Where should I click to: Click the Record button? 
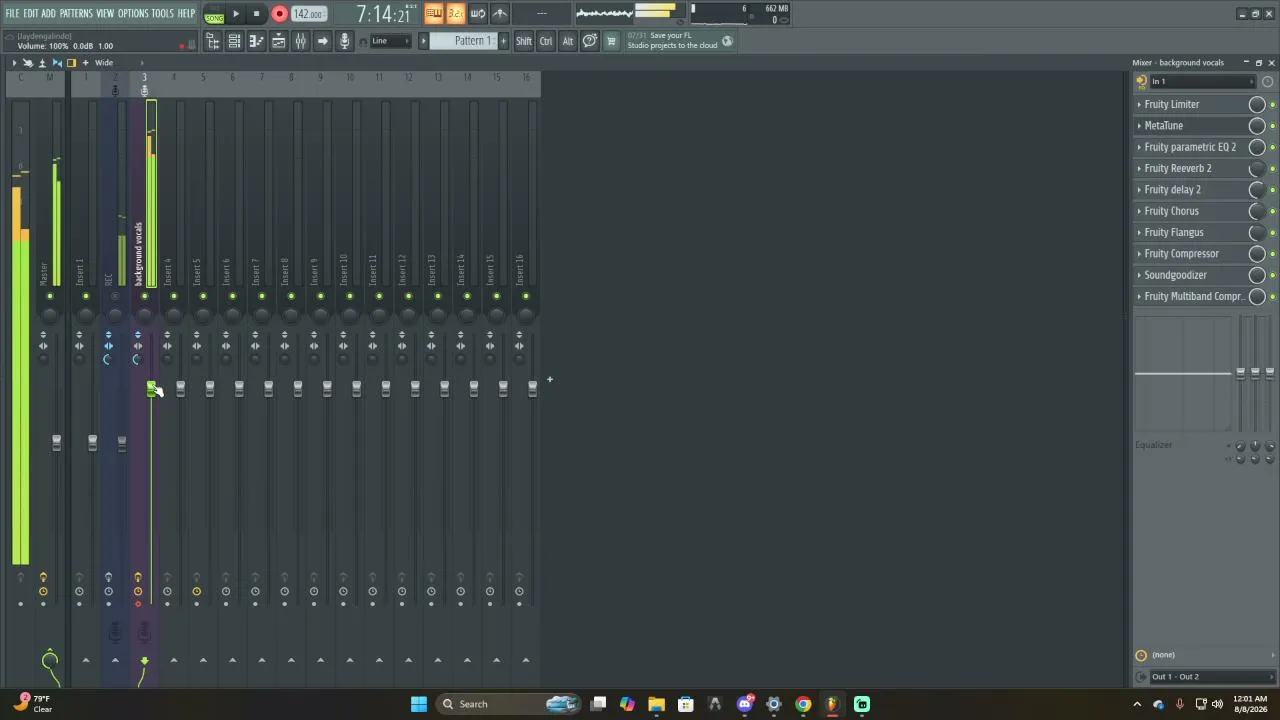click(279, 14)
